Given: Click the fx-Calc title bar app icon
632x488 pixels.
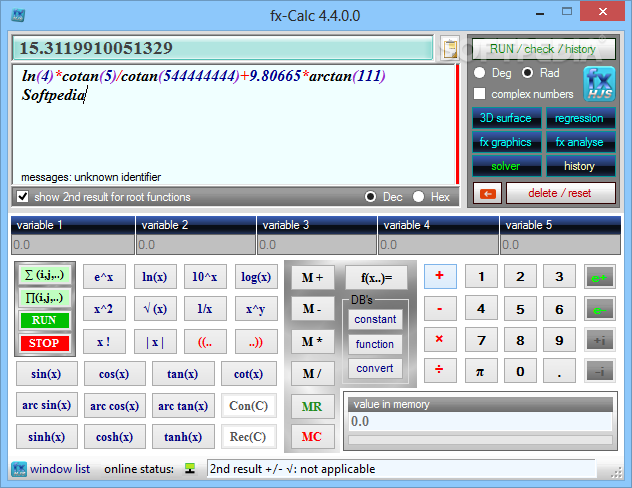Looking at the screenshot, I should [18, 15].
